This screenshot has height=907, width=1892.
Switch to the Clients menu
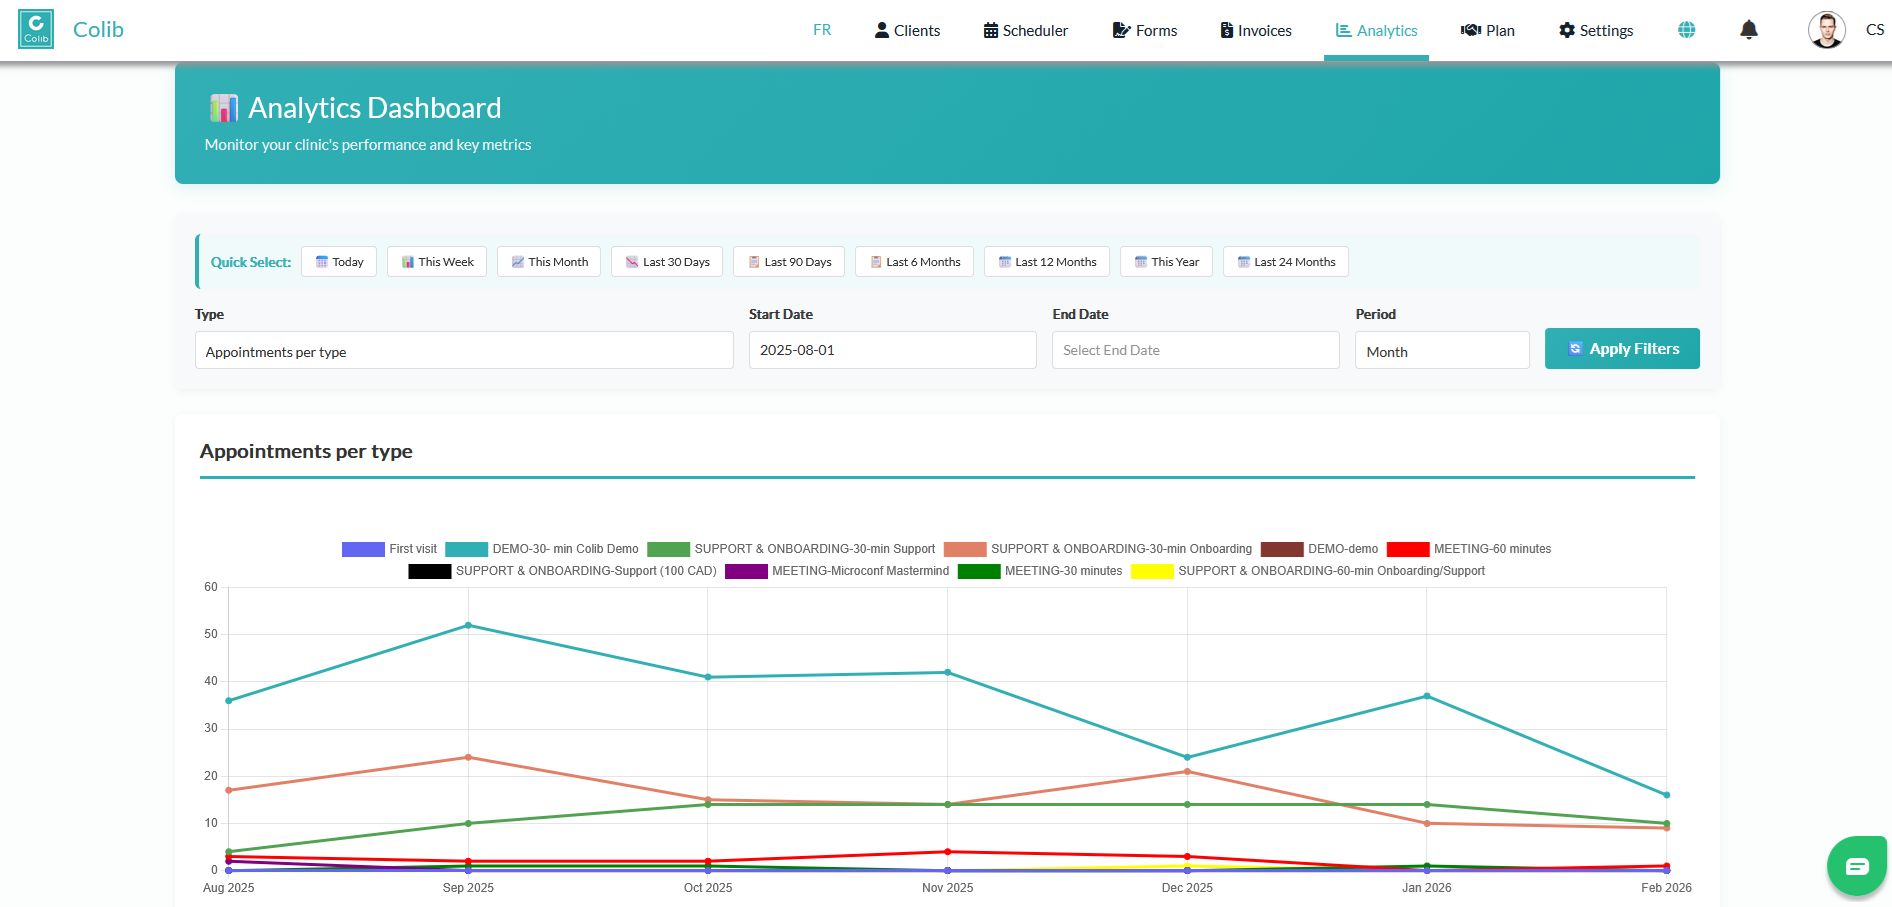pos(907,31)
